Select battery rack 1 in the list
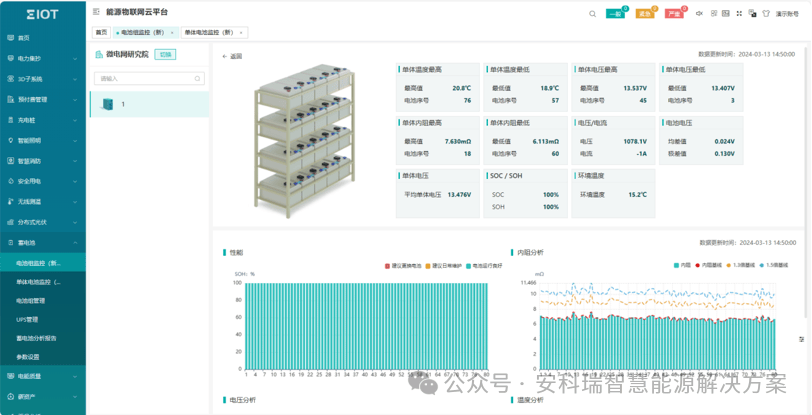 tap(149, 104)
